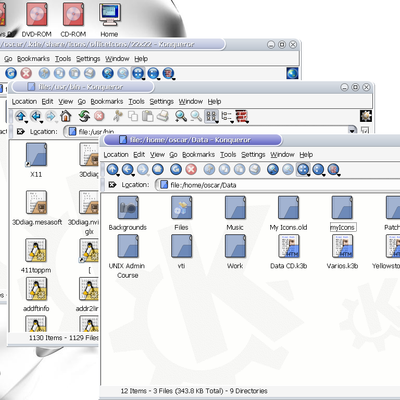Click Print icon in the Data window toolbar

255,169
